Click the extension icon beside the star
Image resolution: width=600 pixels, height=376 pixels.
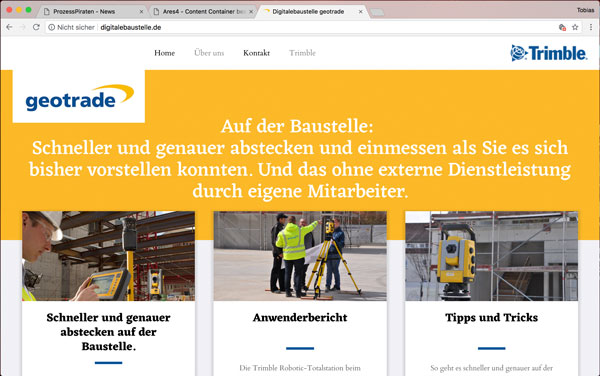(562, 27)
